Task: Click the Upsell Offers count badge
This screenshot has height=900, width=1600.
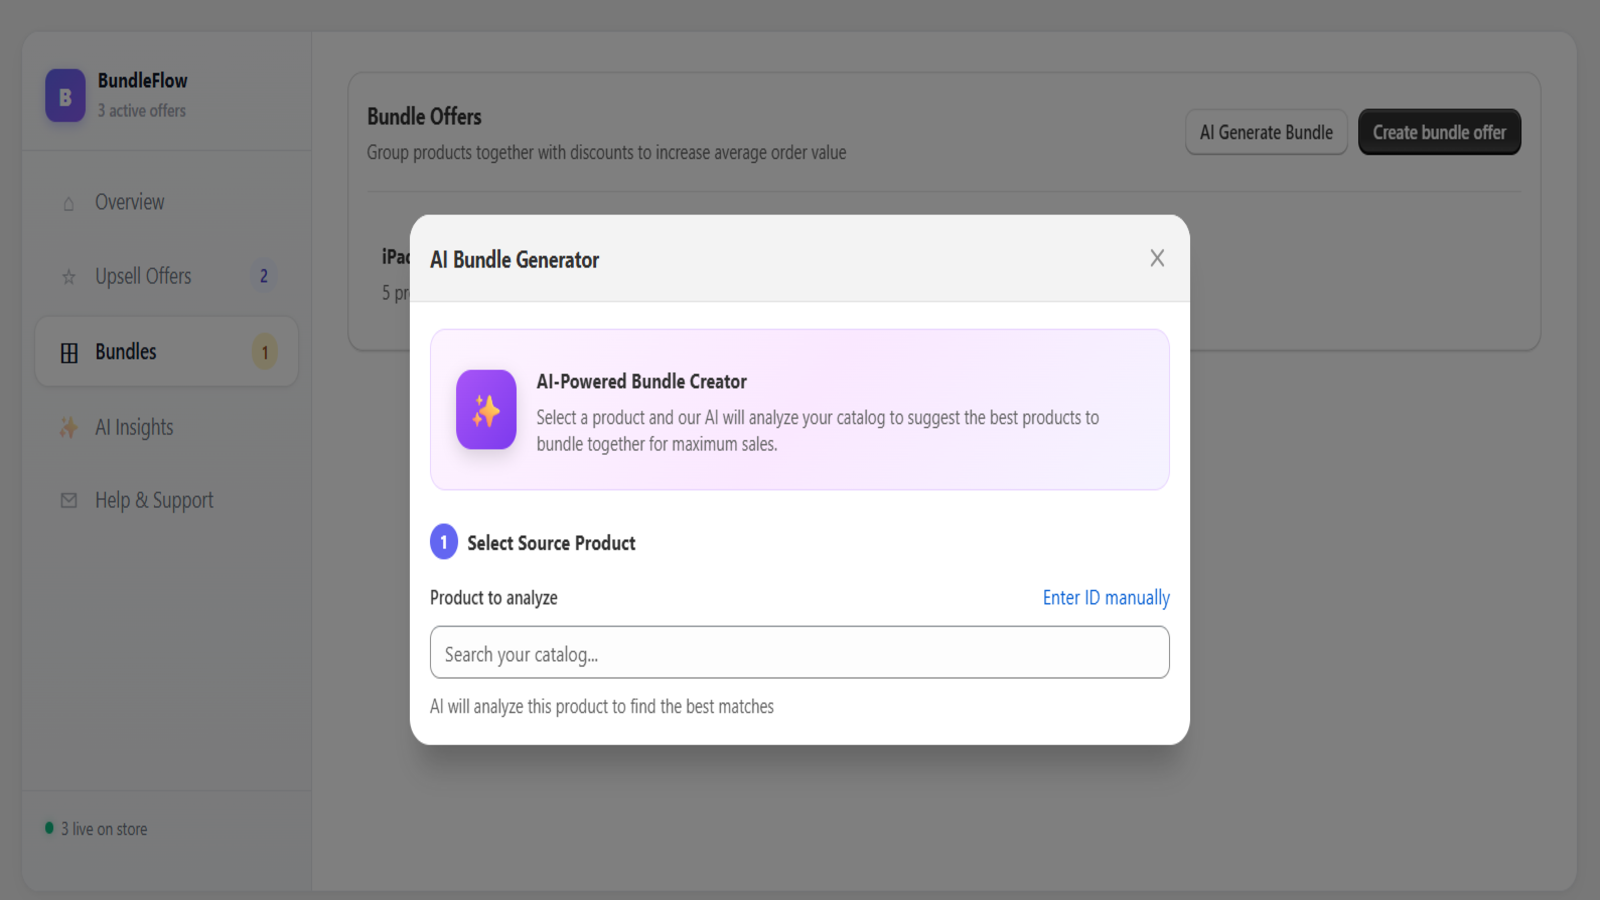Action: point(264,276)
